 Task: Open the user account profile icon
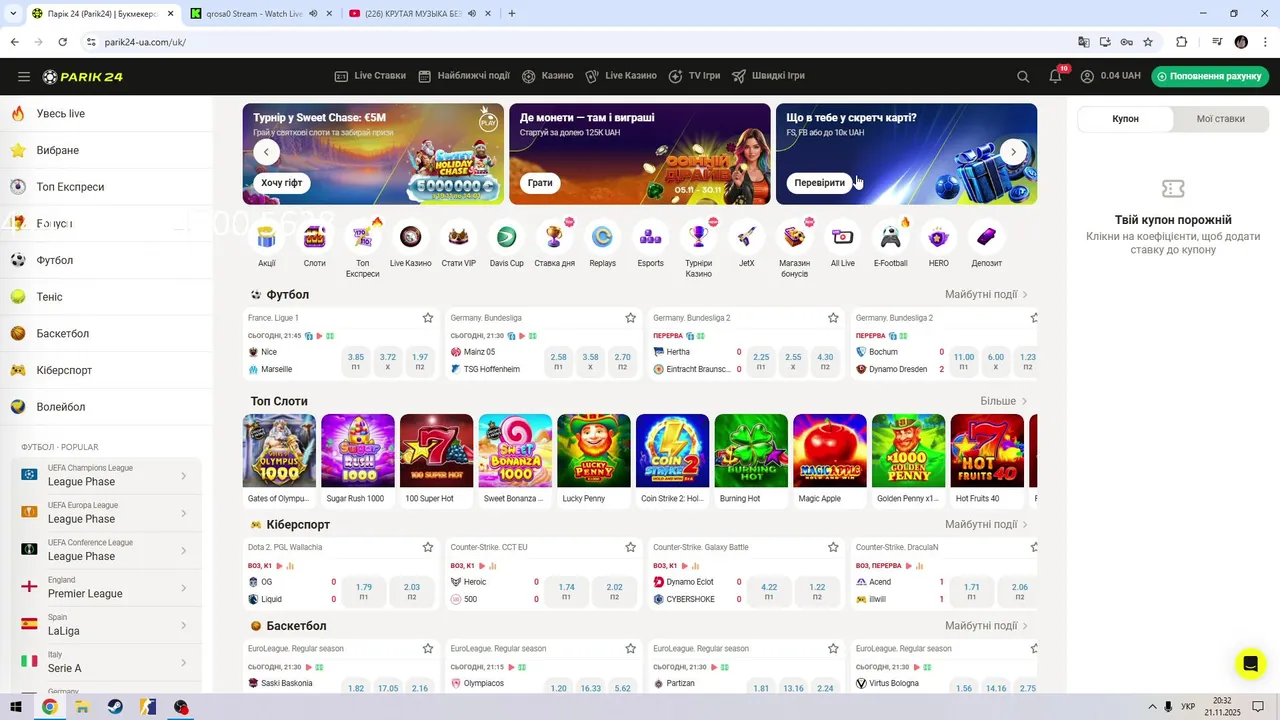[x=1088, y=76]
